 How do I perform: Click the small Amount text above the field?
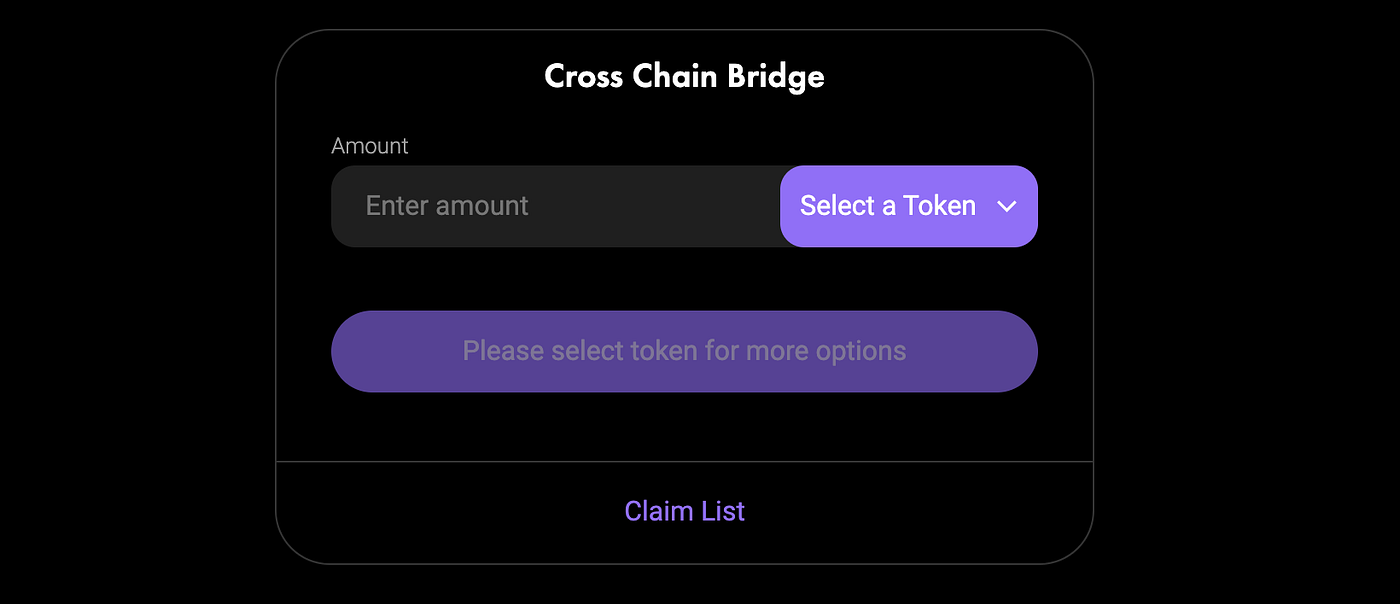click(x=369, y=146)
